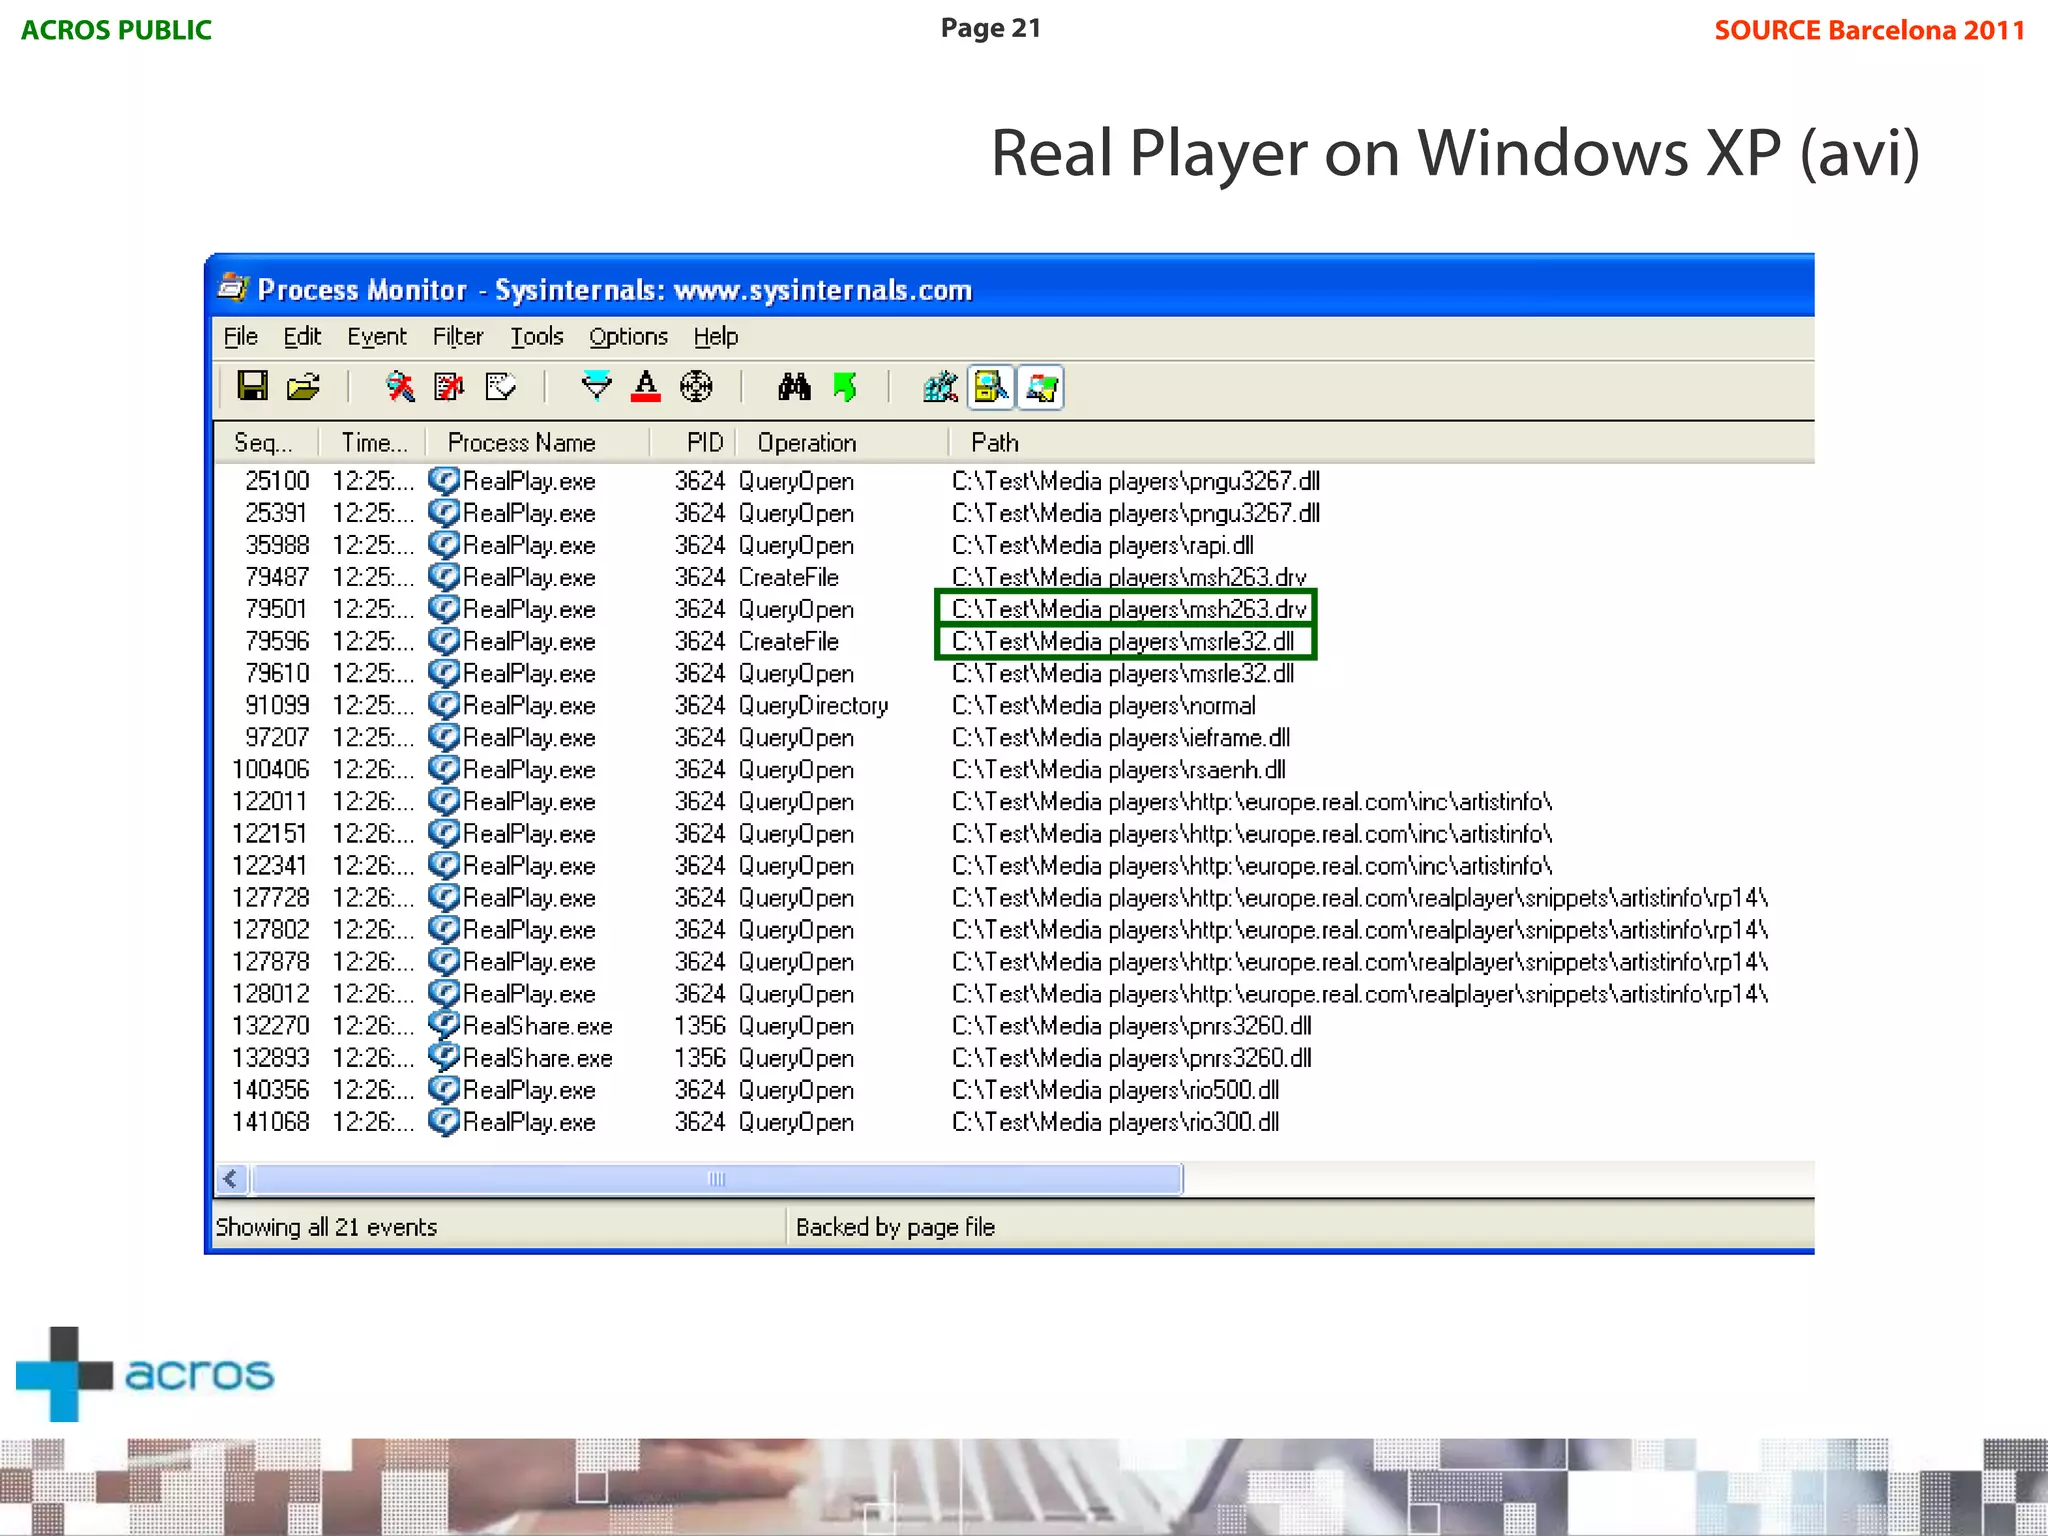Toggle Show File System Activity icon
This screenshot has width=2048, height=1536.
click(x=991, y=387)
